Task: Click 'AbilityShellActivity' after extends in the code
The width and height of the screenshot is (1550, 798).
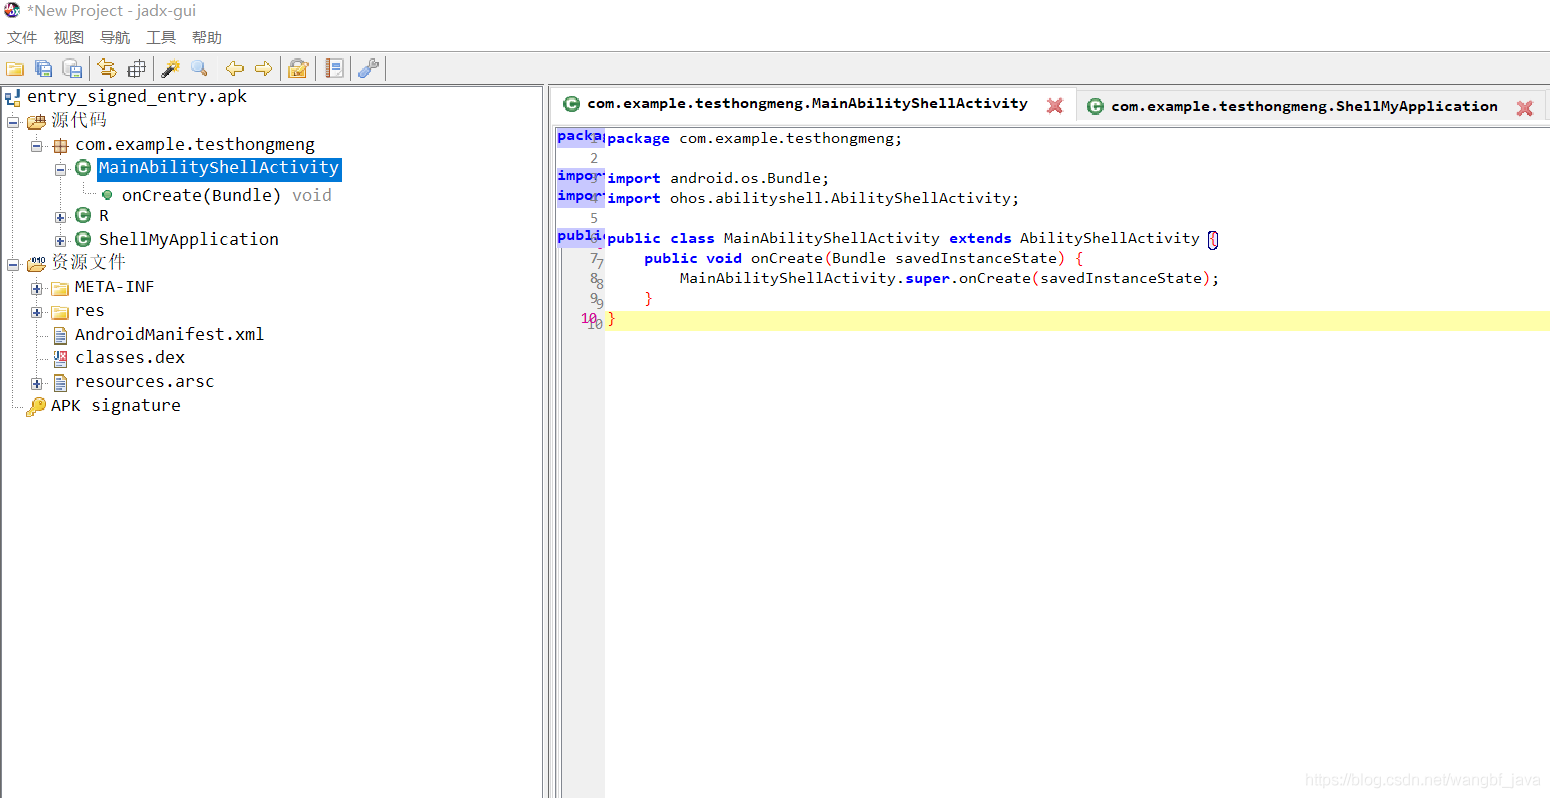Action: pyautogui.click(x=1109, y=238)
